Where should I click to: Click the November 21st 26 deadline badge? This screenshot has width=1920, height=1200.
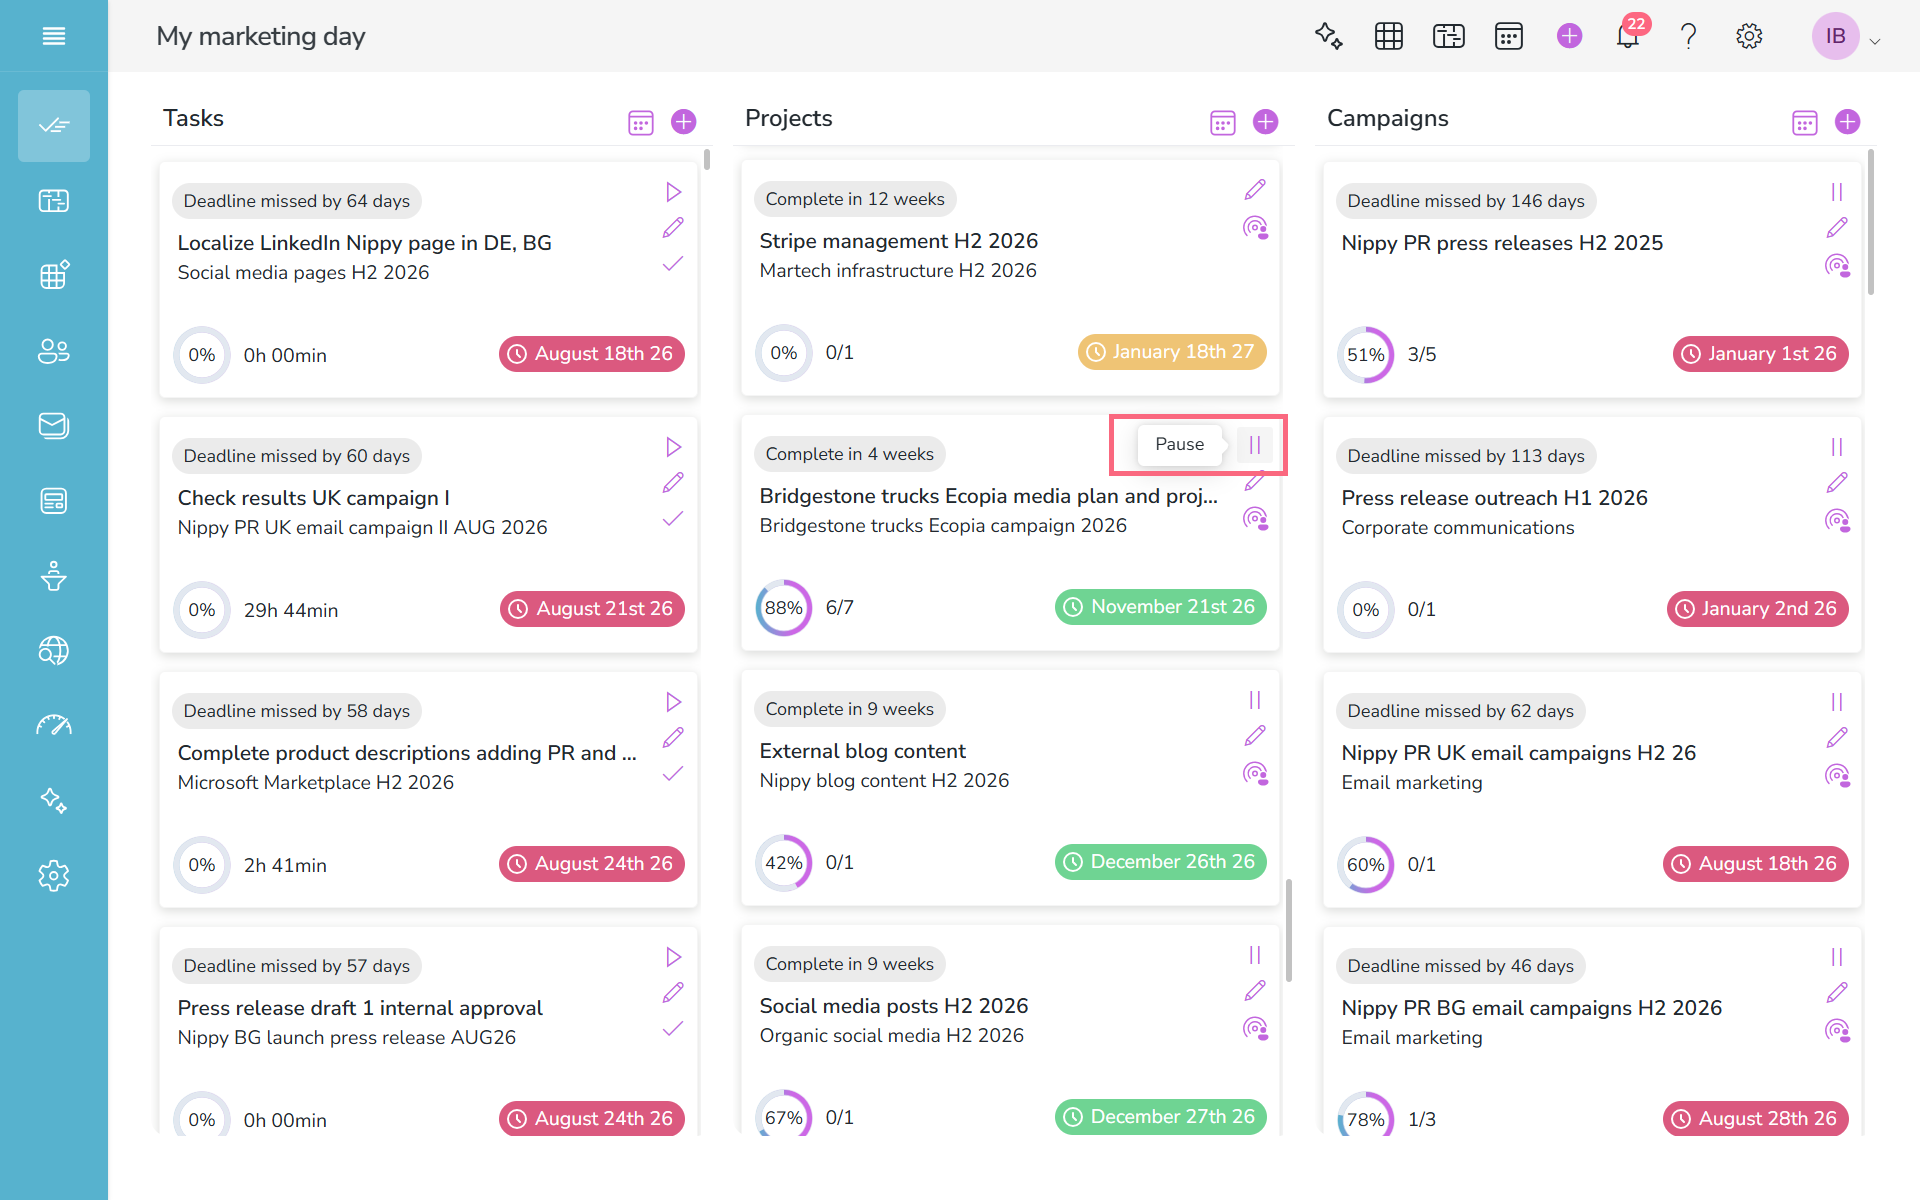[x=1161, y=607]
